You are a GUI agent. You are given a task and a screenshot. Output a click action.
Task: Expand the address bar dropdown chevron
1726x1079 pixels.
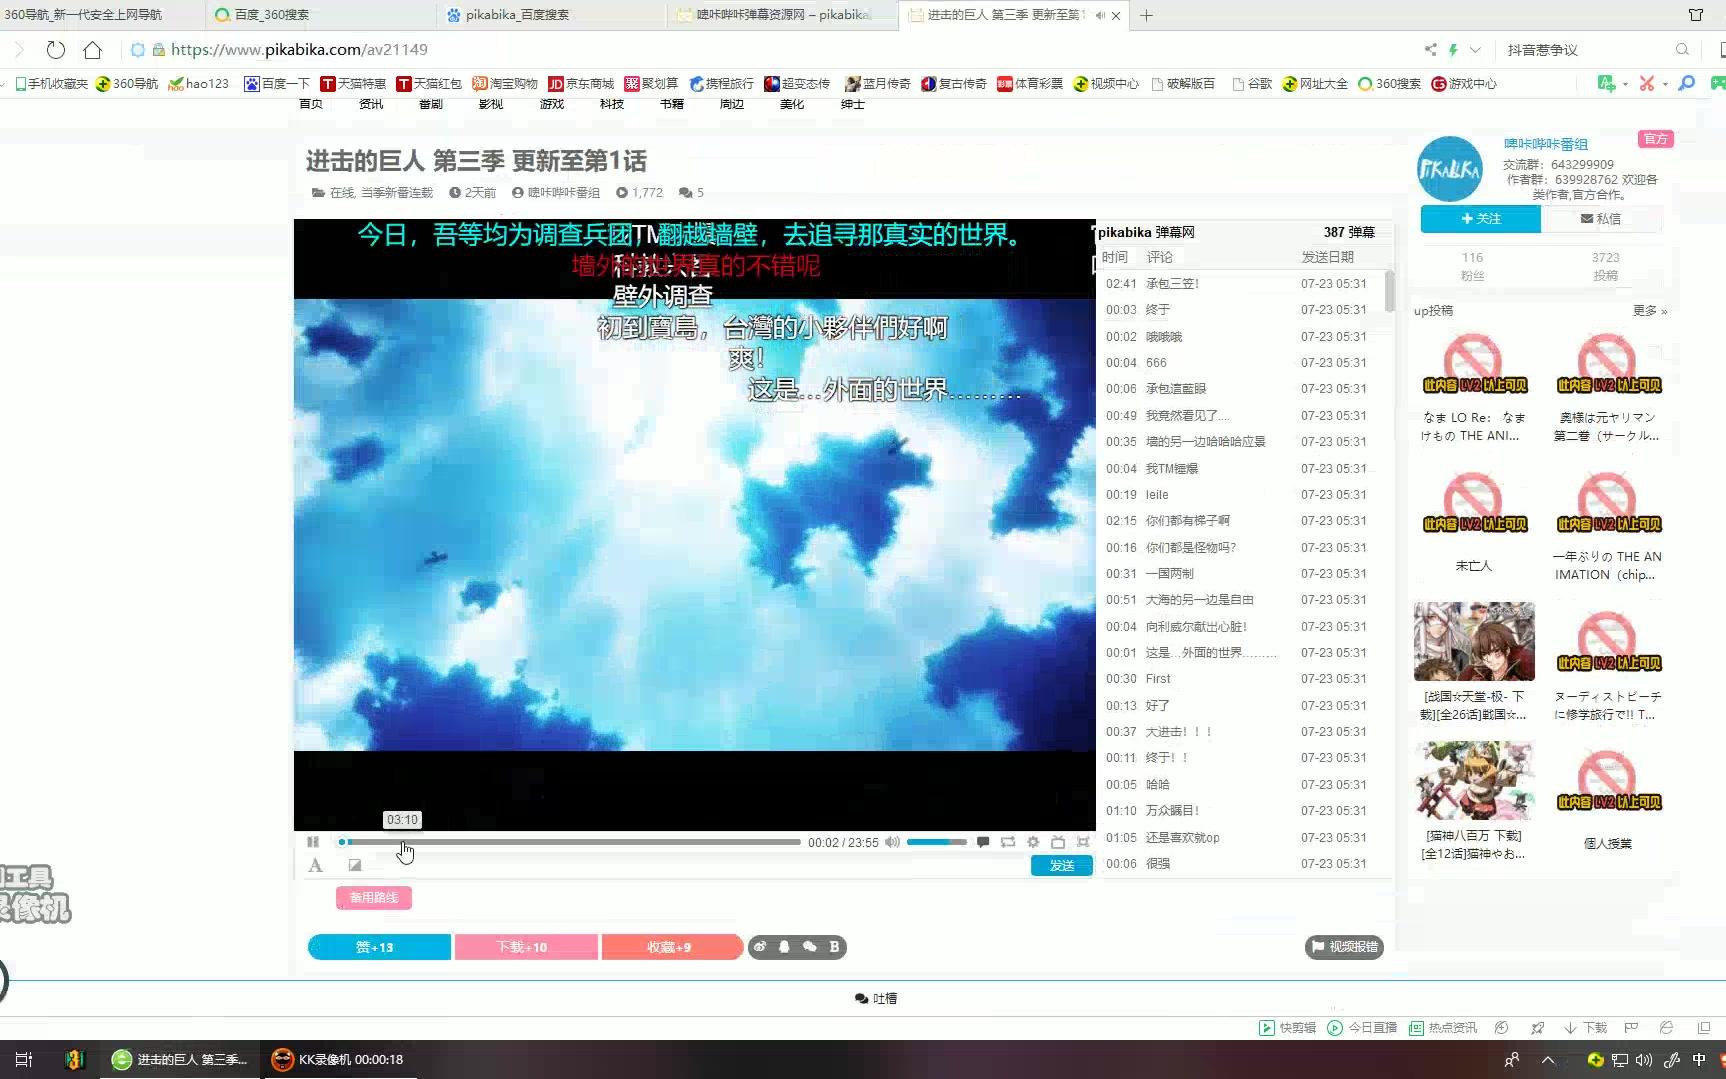coord(1475,50)
